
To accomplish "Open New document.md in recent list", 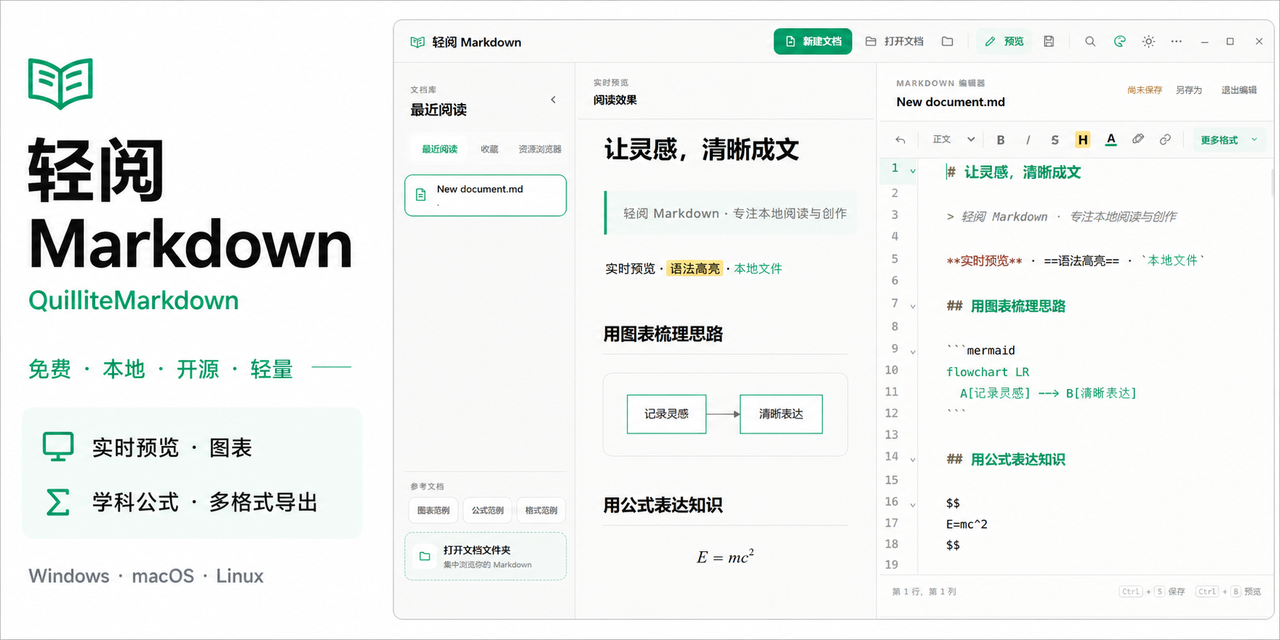I will click(x=485, y=195).
